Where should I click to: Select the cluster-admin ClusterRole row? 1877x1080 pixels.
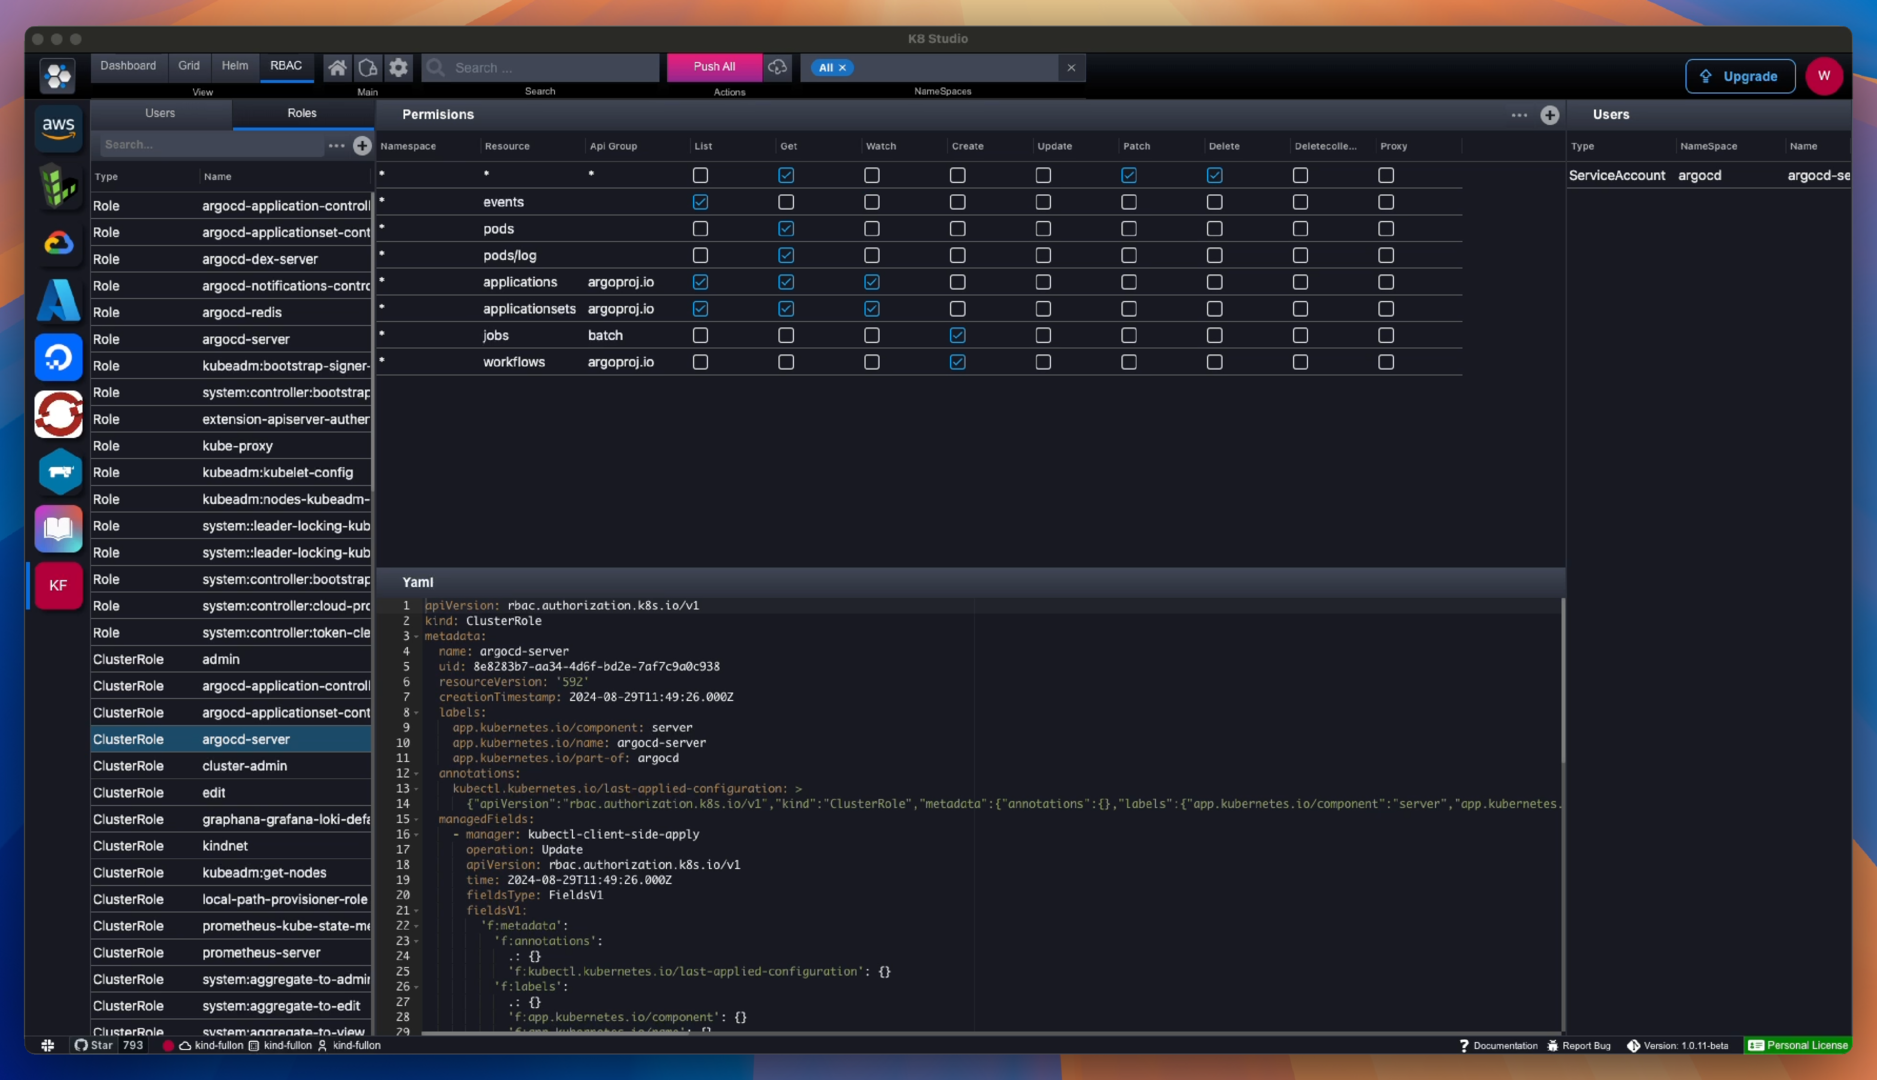231,767
